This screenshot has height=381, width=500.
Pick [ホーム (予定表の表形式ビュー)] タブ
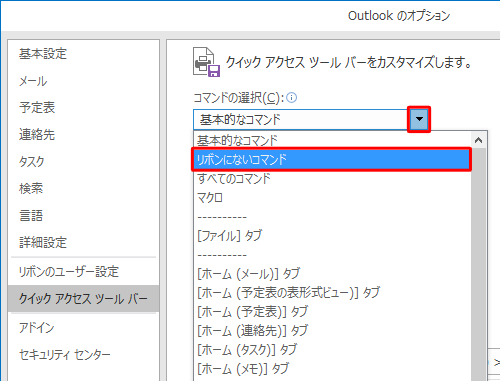332,293
